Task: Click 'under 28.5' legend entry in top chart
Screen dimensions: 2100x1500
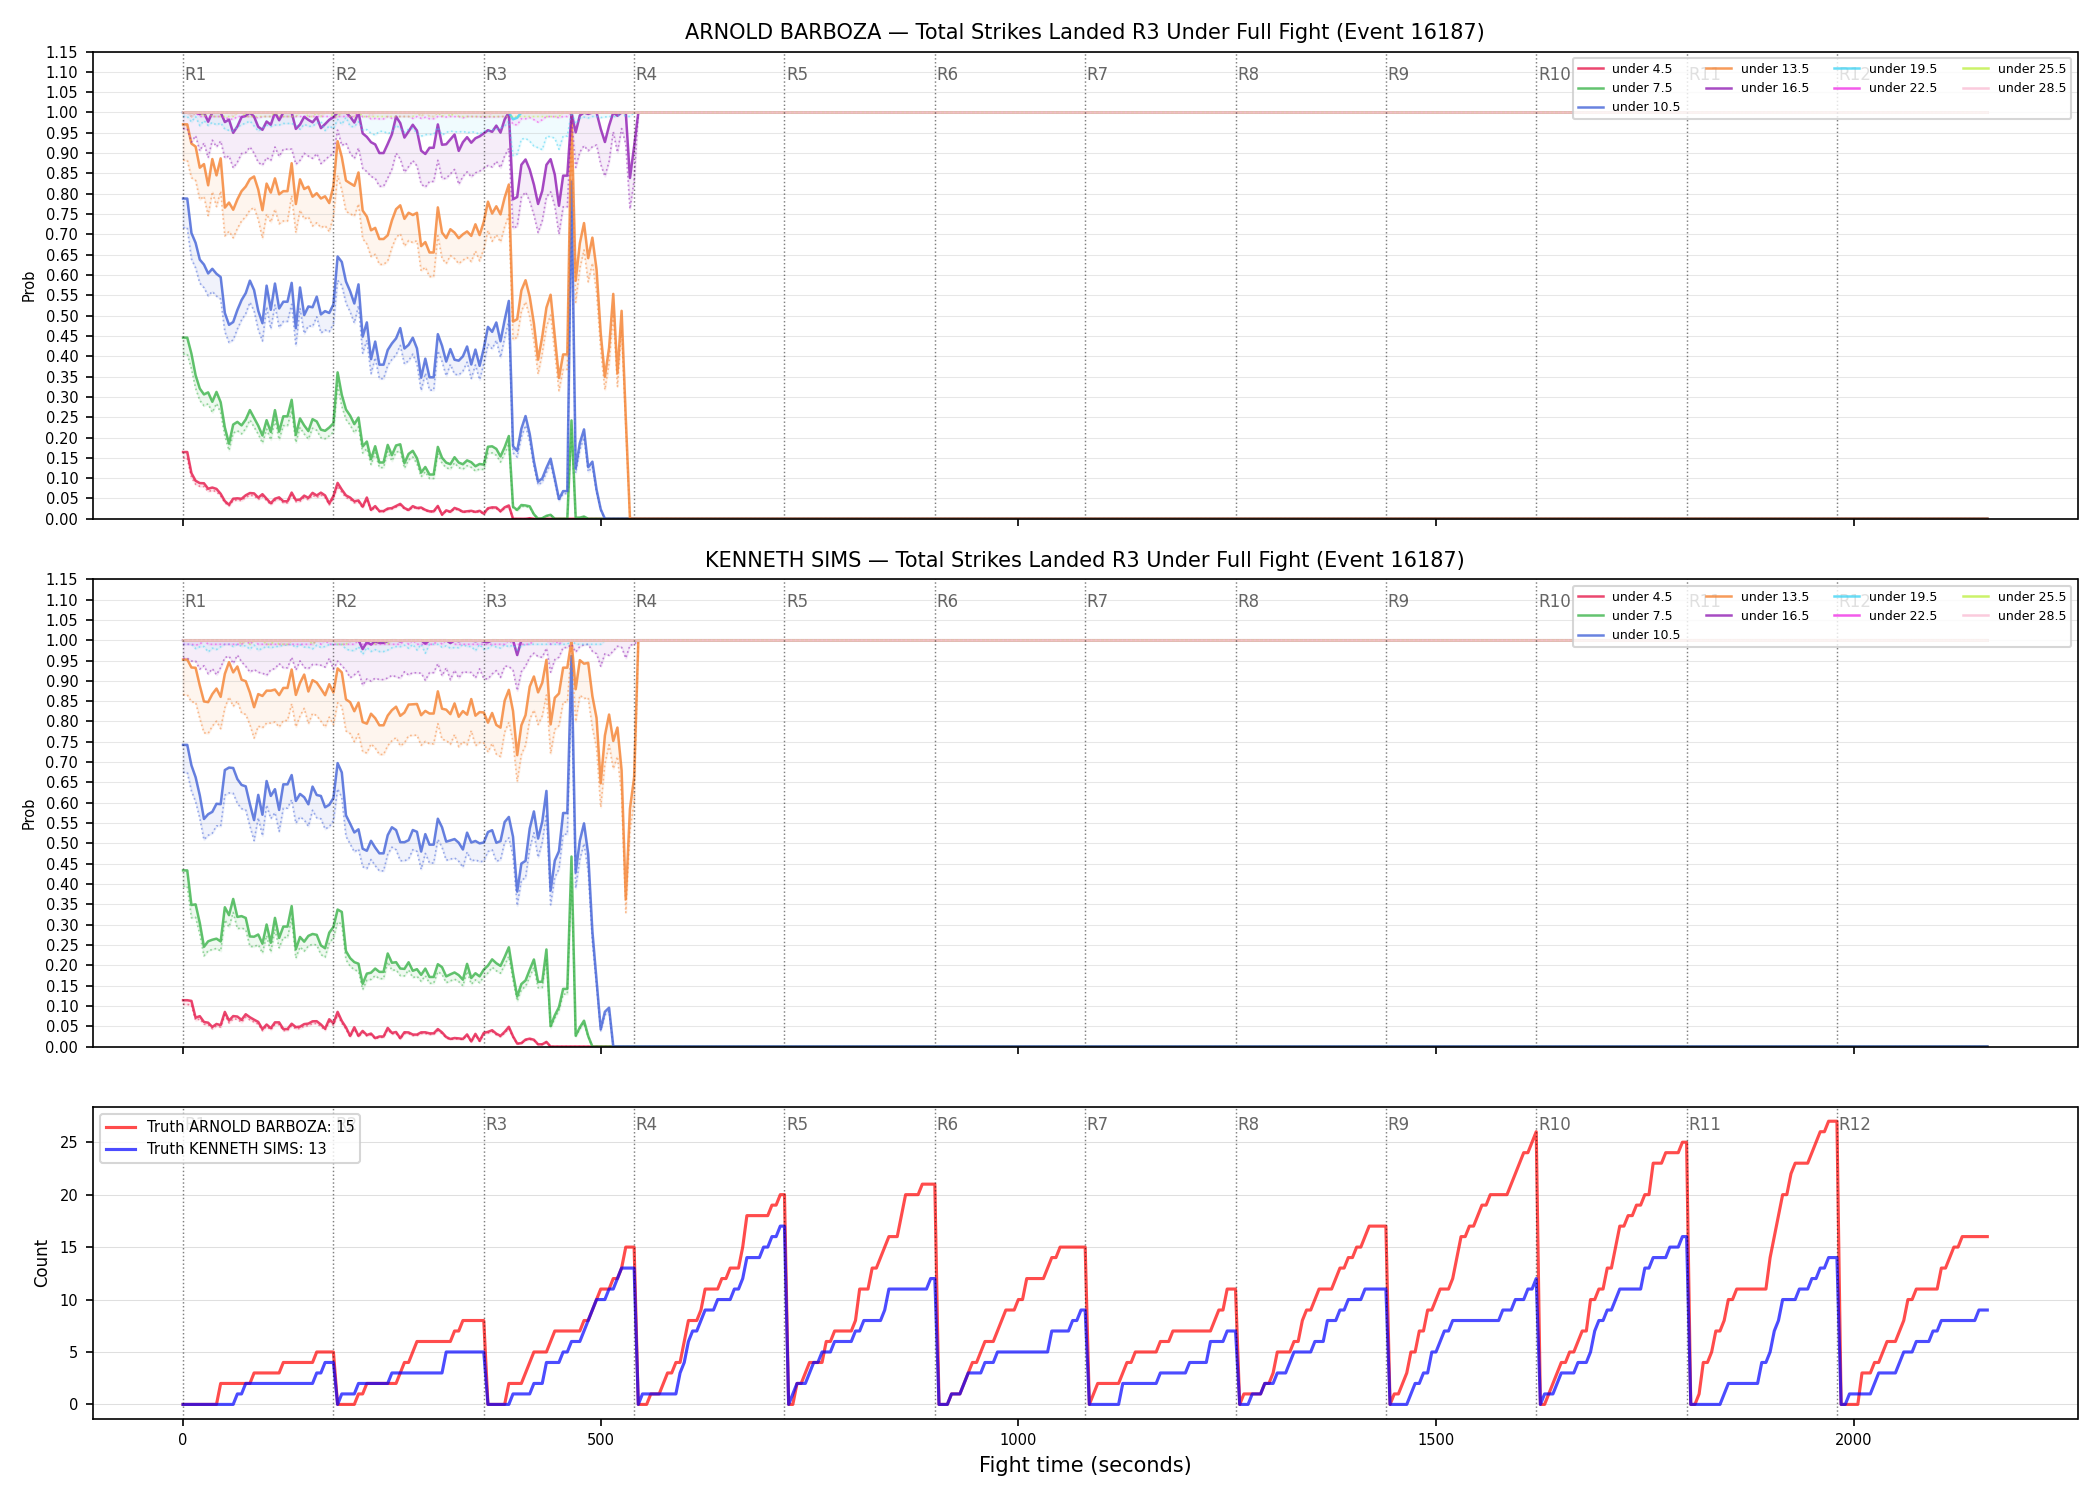Action: [2015, 88]
